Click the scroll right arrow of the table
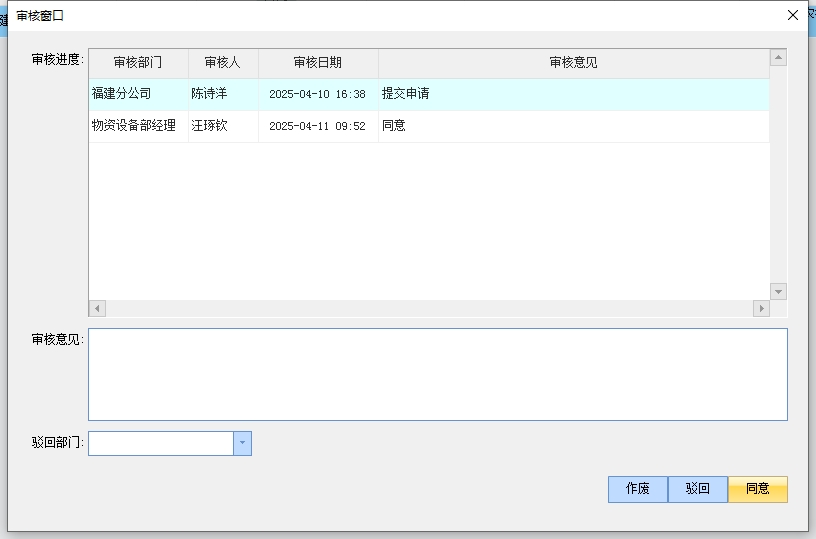The image size is (816, 539). click(761, 309)
